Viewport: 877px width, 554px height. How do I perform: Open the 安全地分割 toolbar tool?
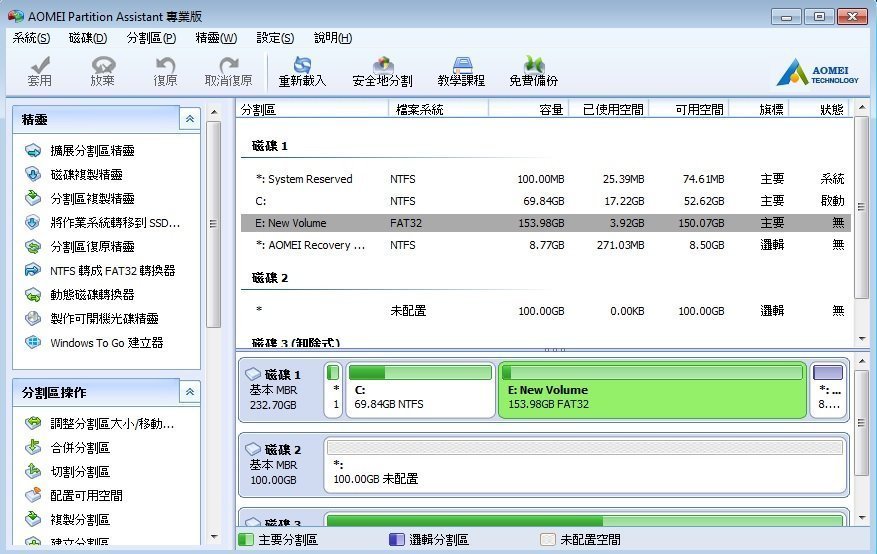tap(383, 72)
